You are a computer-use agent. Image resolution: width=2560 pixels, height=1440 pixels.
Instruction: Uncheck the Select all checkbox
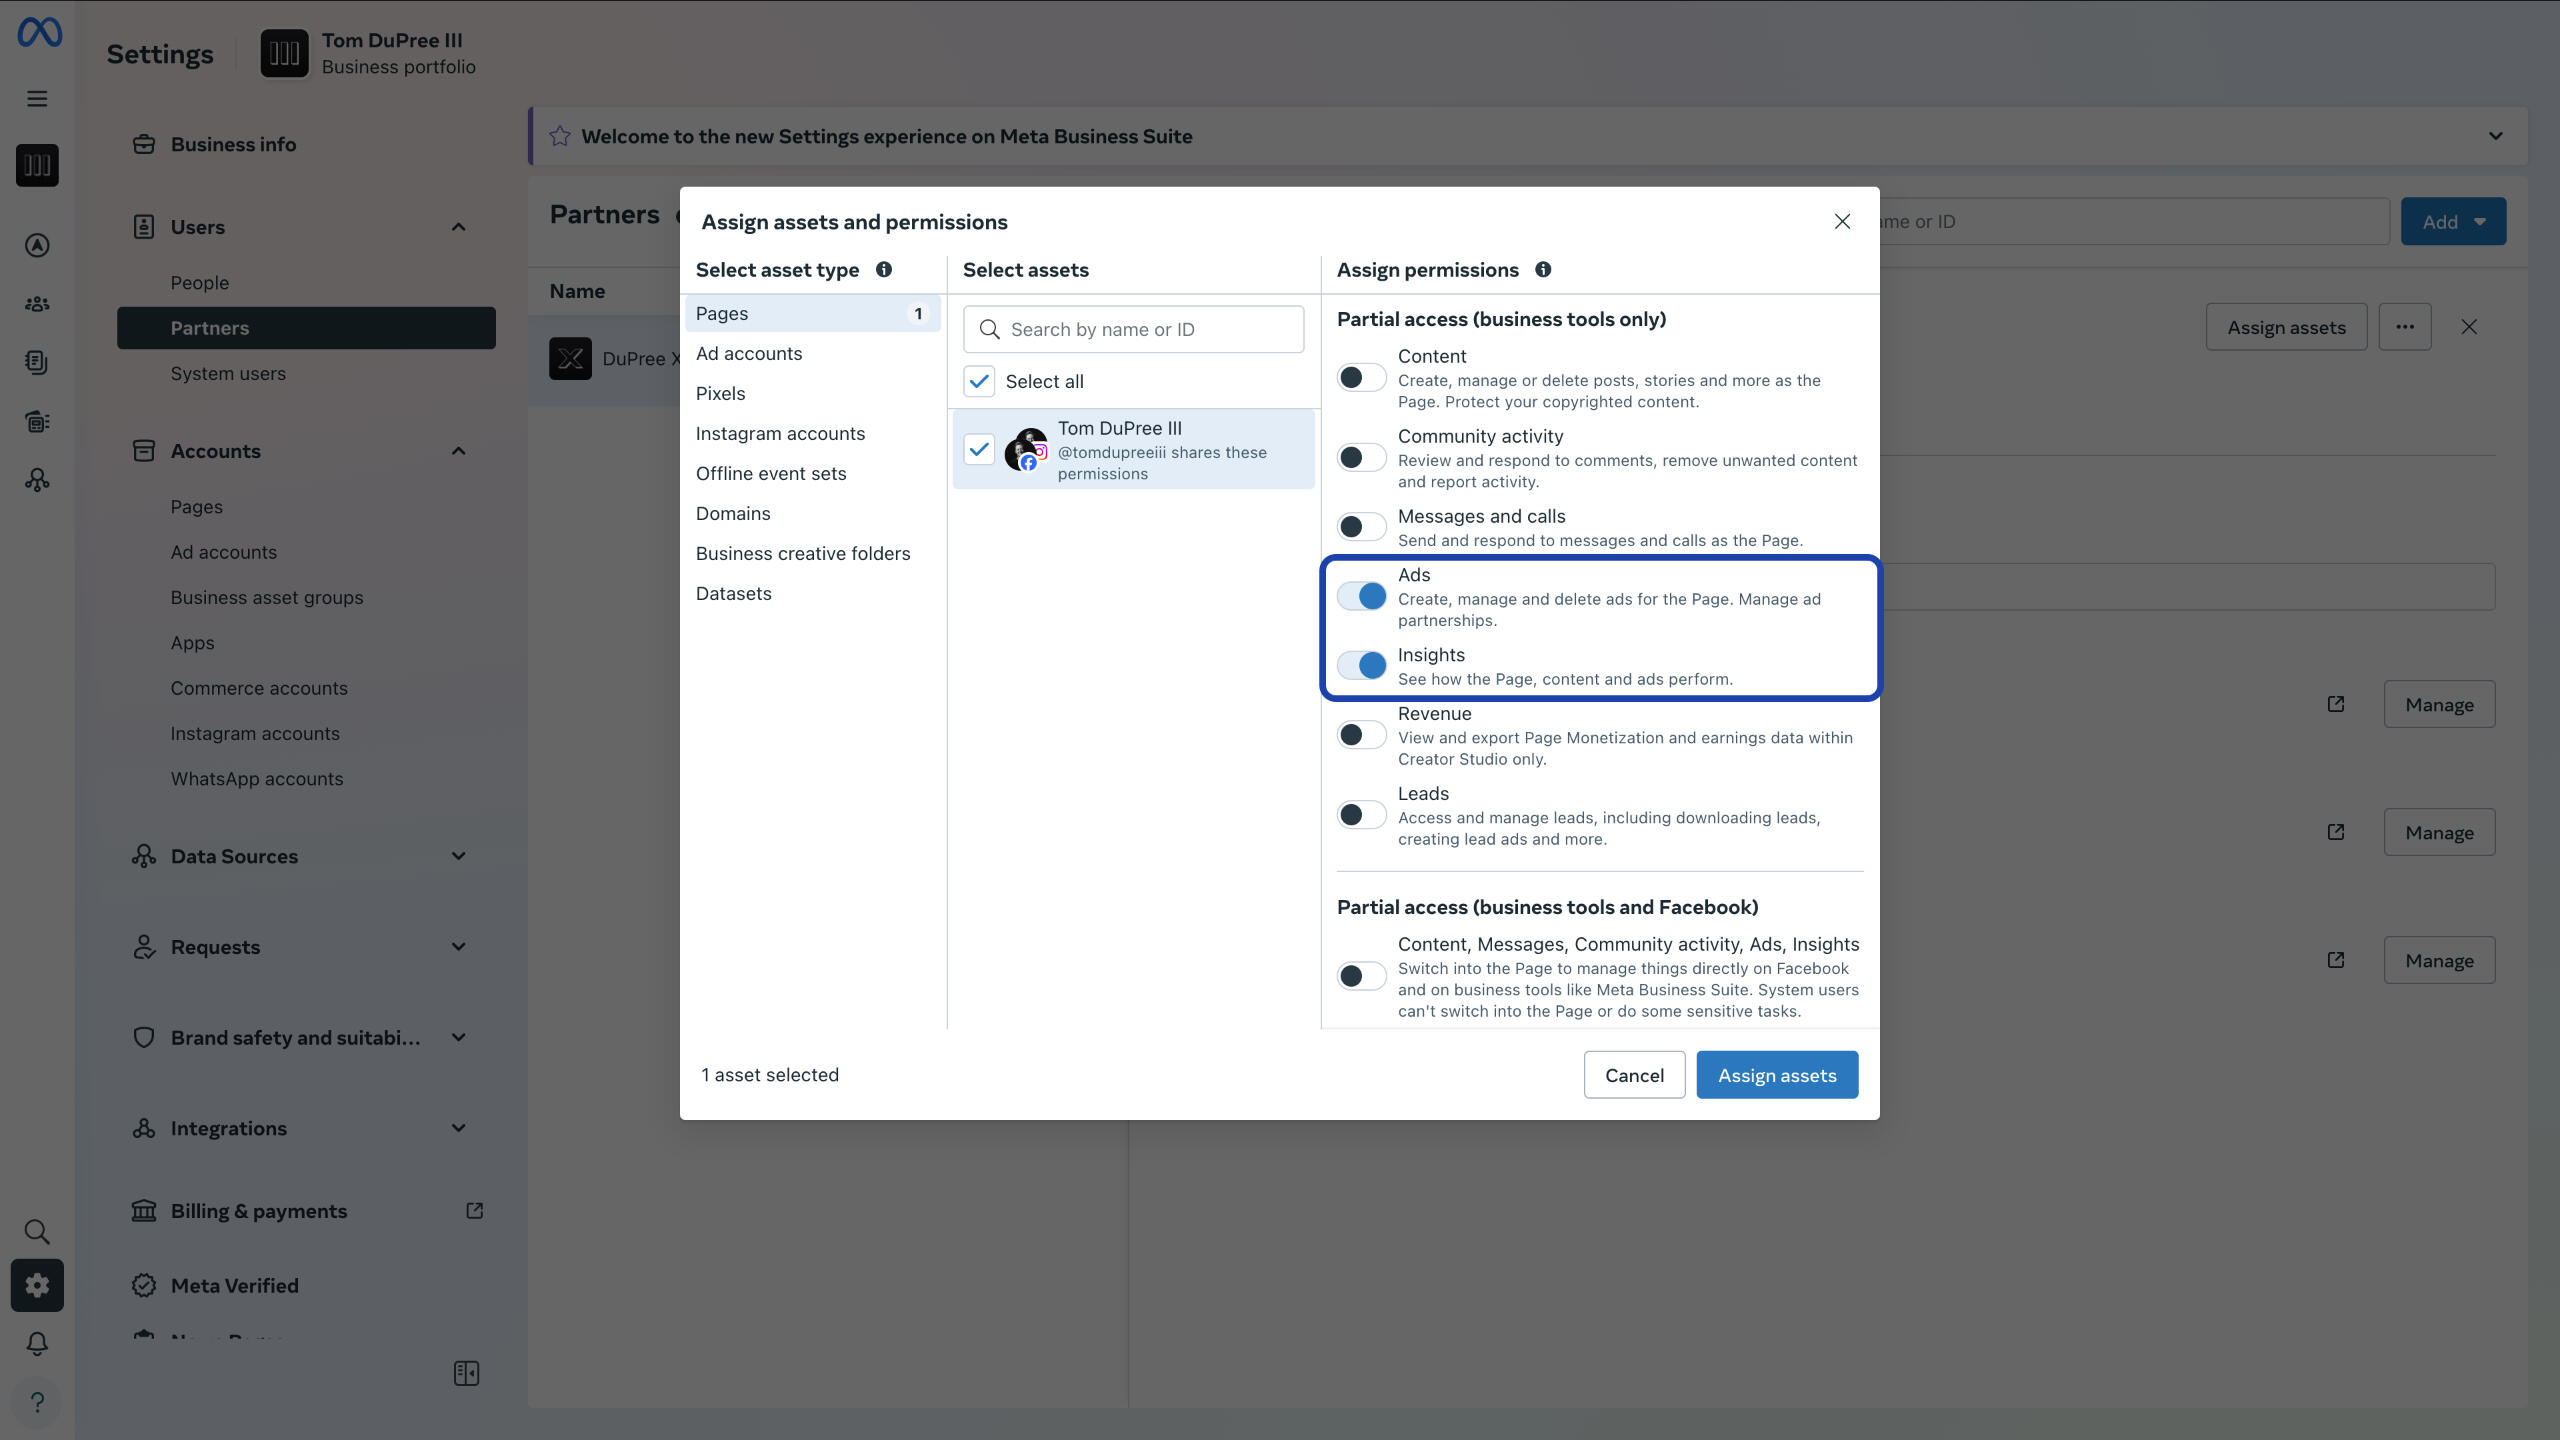coord(979,381)
